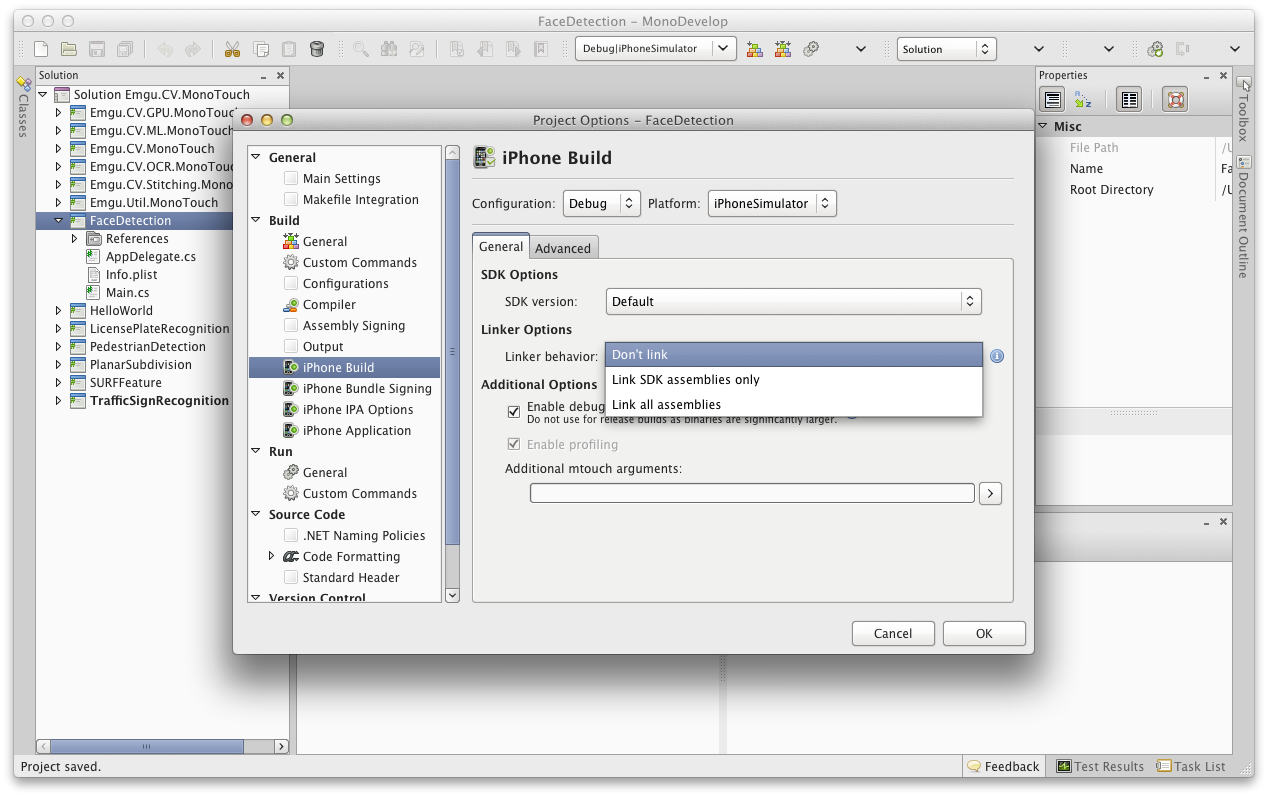Click the Delete trash can toolbar icon

click(x=317, y=48)
